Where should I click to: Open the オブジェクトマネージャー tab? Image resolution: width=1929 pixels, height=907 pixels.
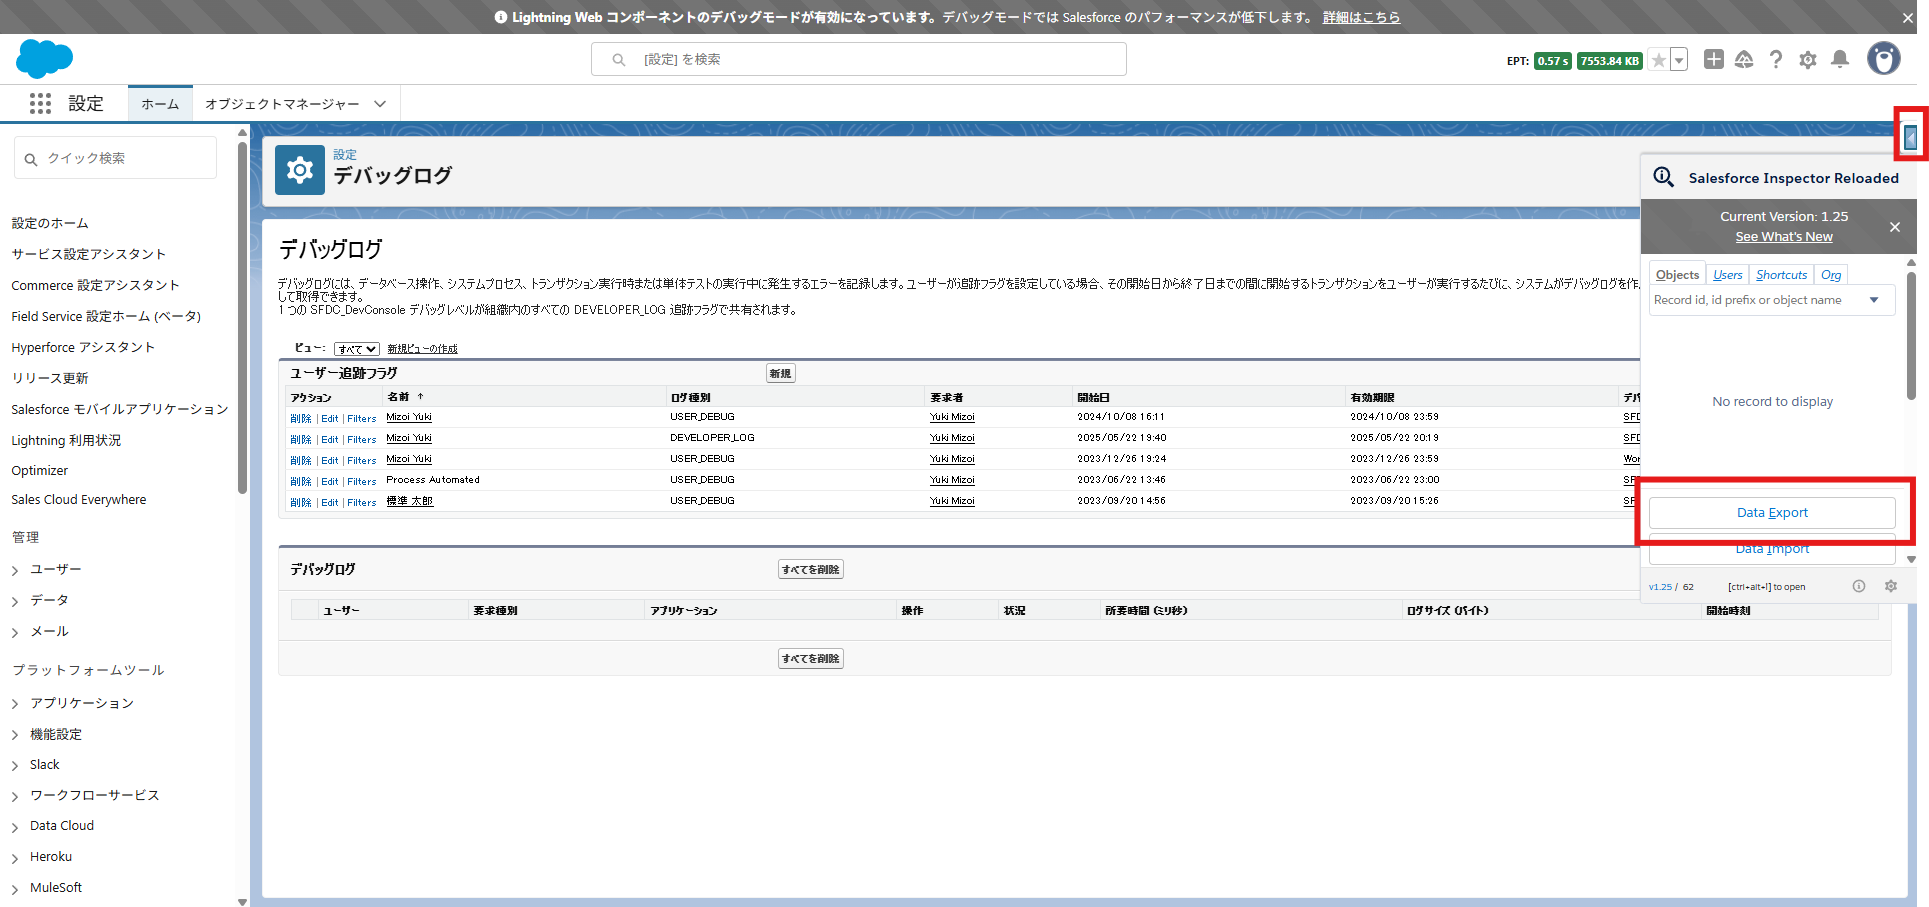(282, 104)
